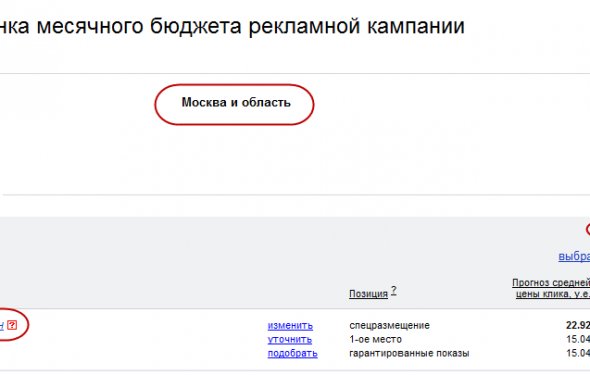Image resolution: width=590 pixels, height=375 pixels.
Task: Click the red question mark icon
Action: point(12,325)
